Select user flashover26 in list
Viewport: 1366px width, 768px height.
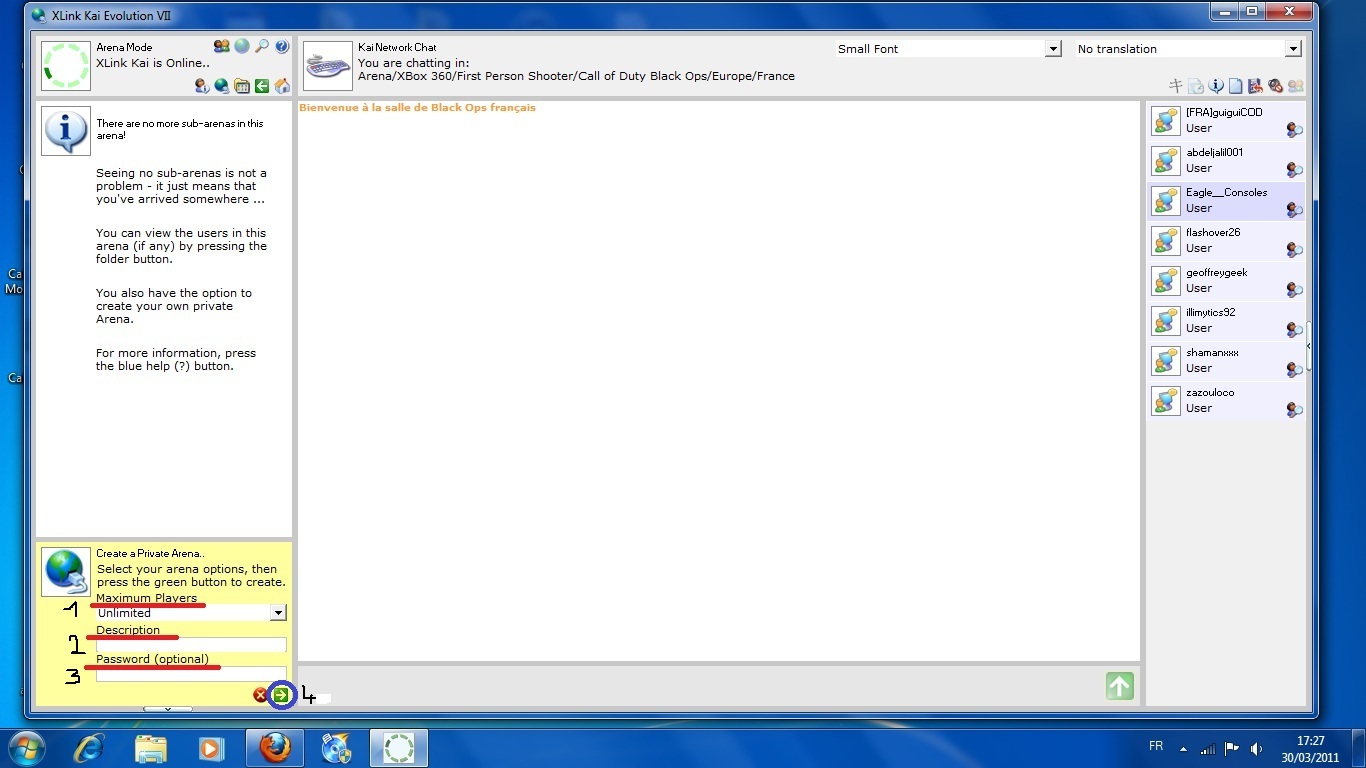[x=1227, y=240]
